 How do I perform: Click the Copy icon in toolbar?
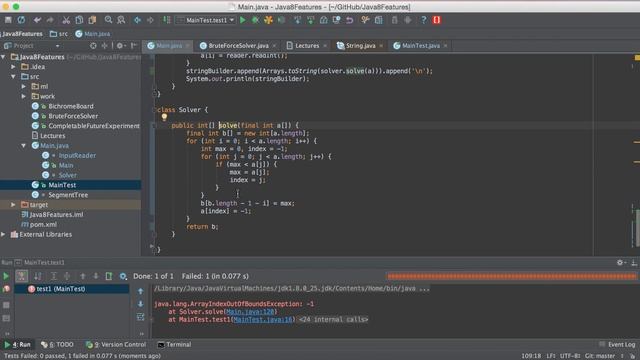79,20
